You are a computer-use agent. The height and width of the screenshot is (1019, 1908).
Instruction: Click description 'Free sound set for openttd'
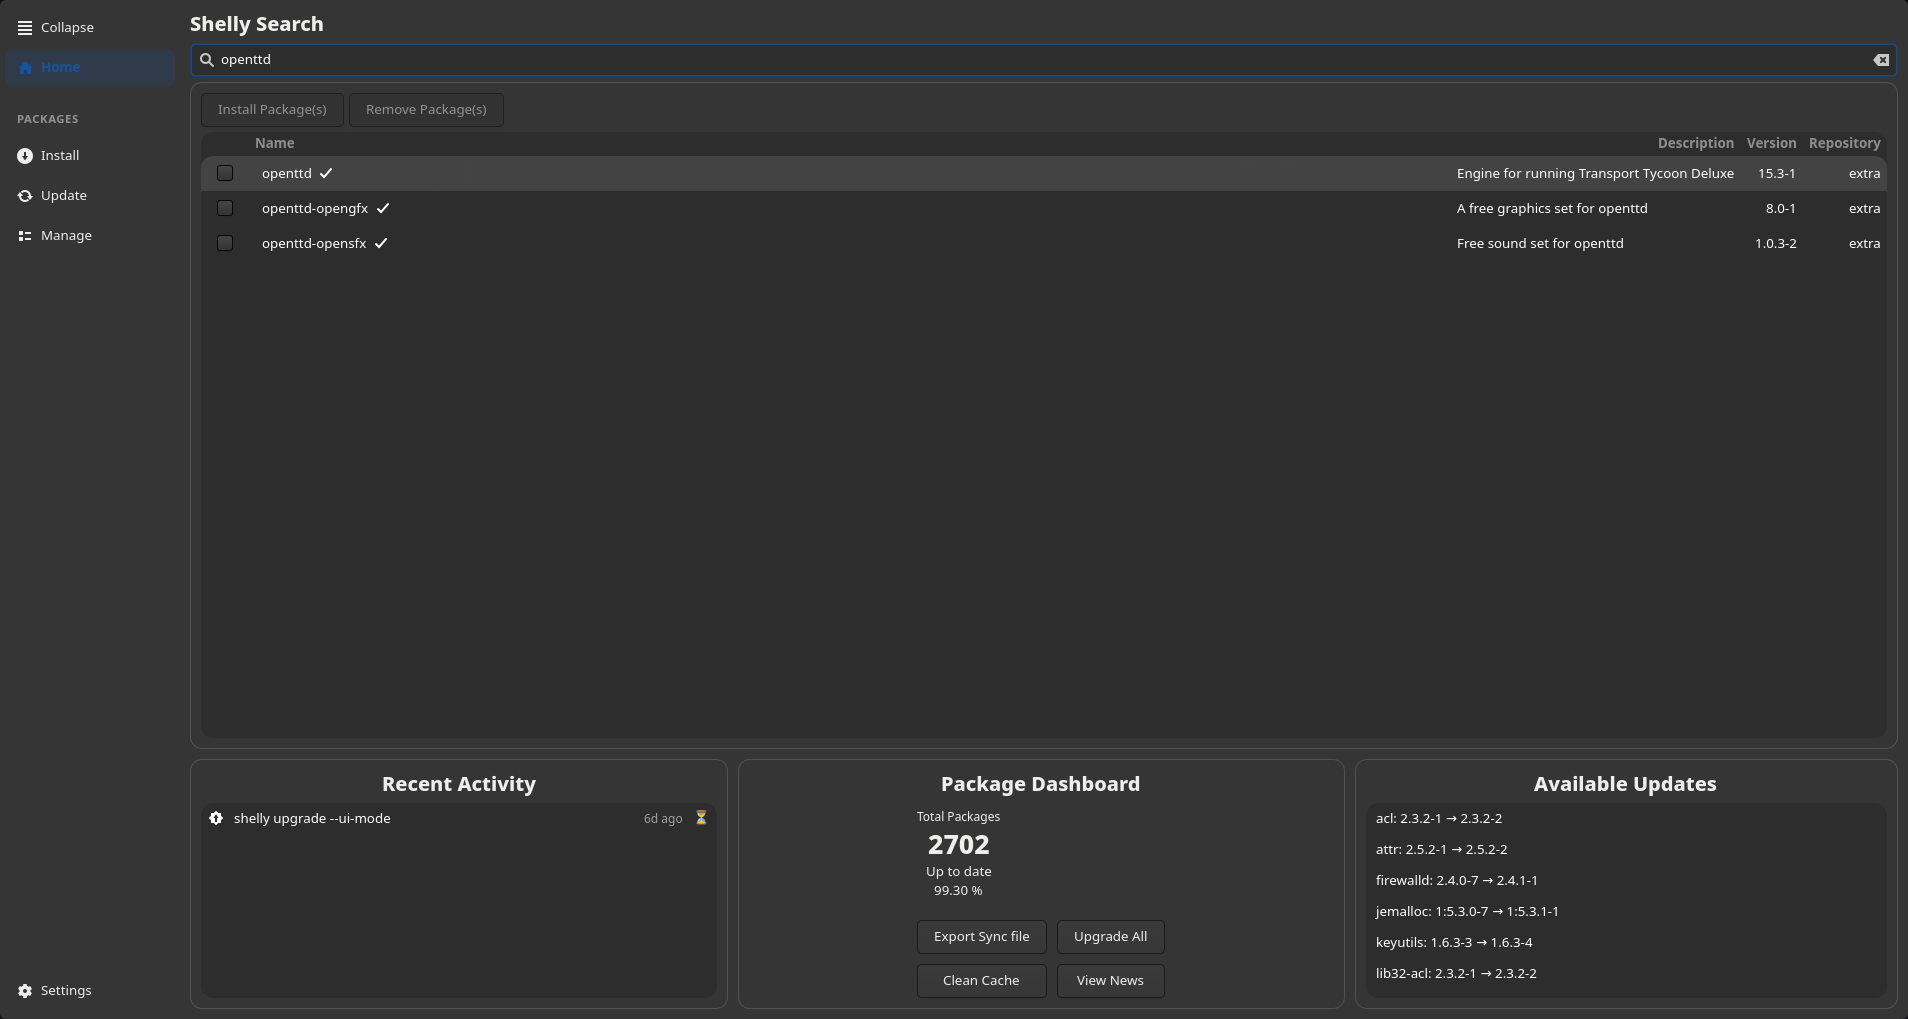click(1540, 244)
